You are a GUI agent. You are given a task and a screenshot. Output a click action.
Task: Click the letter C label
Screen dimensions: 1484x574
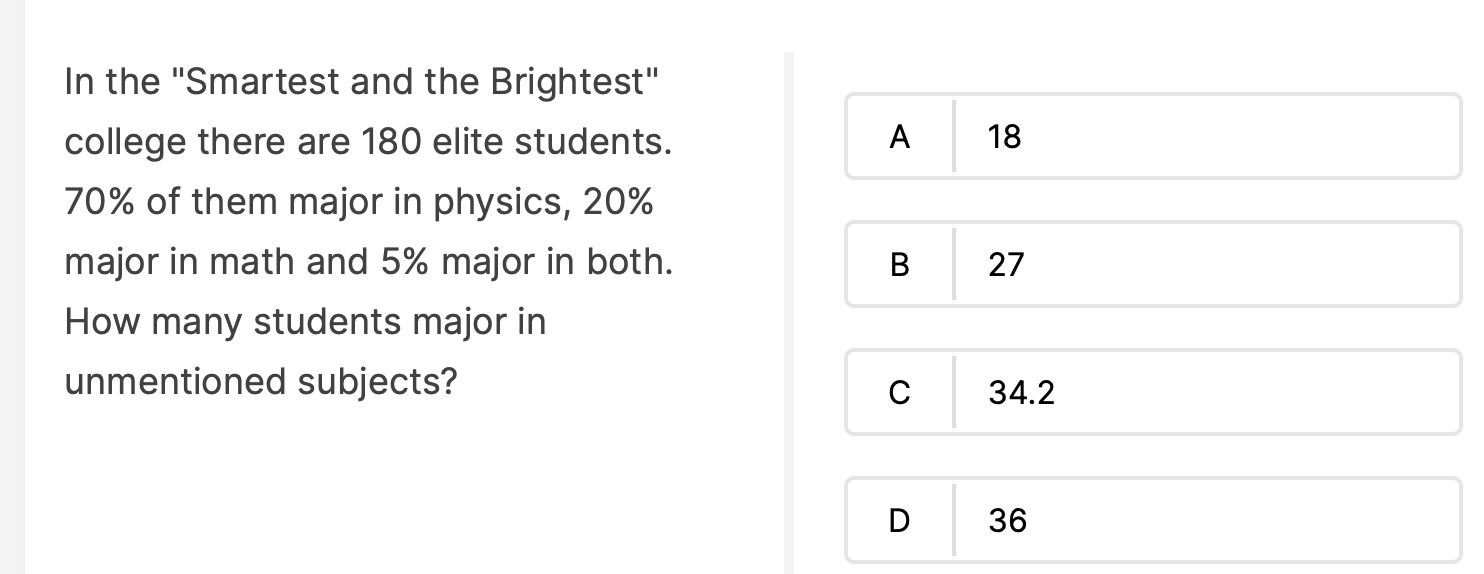tap(899, 393)
